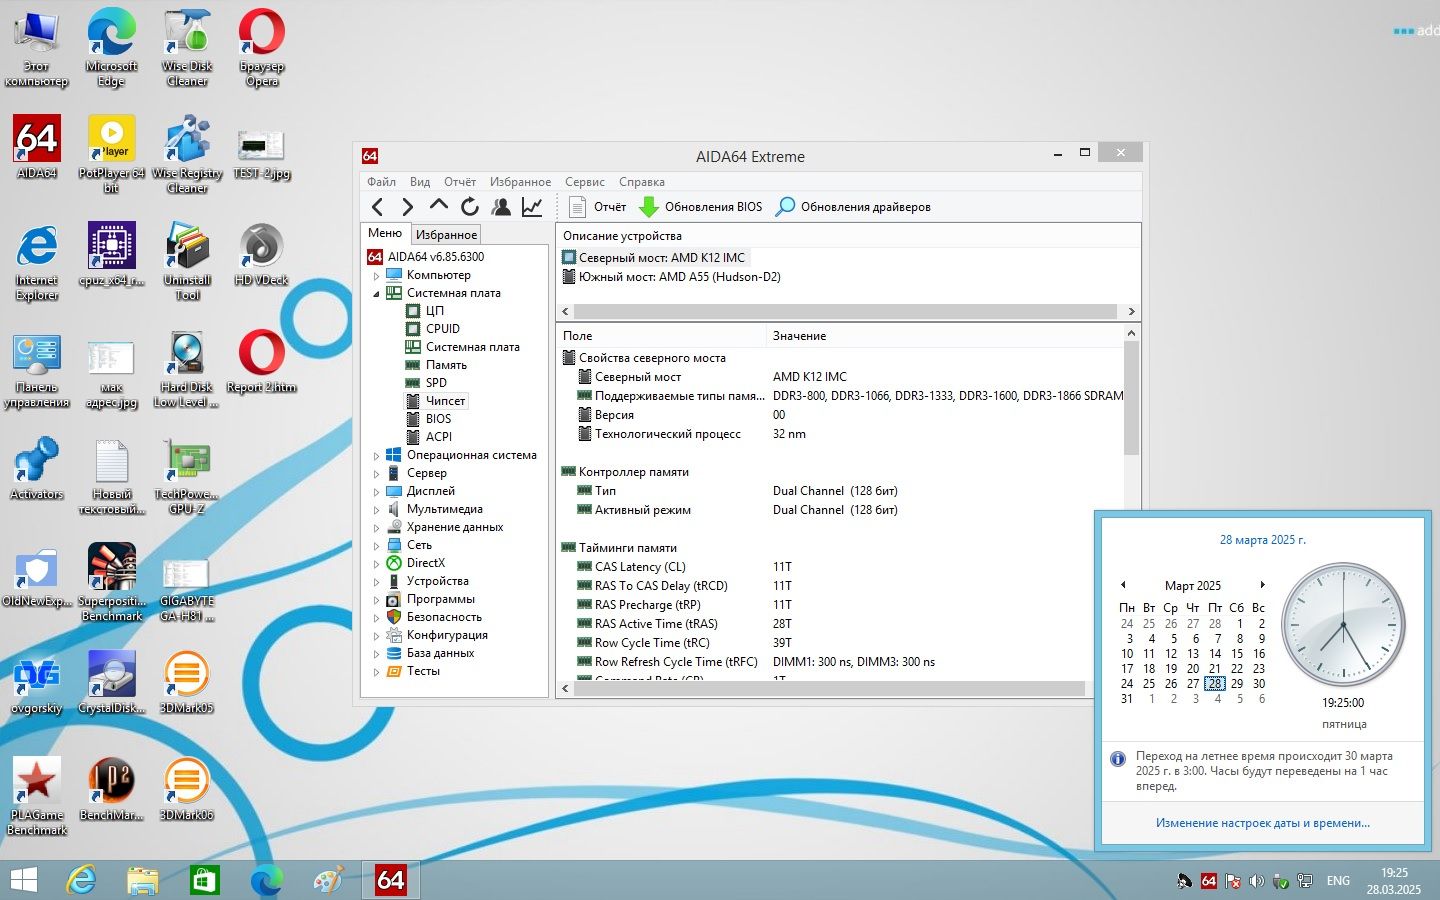Select Северный мост AMD K12 IMC device
This screenshot has height=900, width=1440.
(x=654, y=258)
